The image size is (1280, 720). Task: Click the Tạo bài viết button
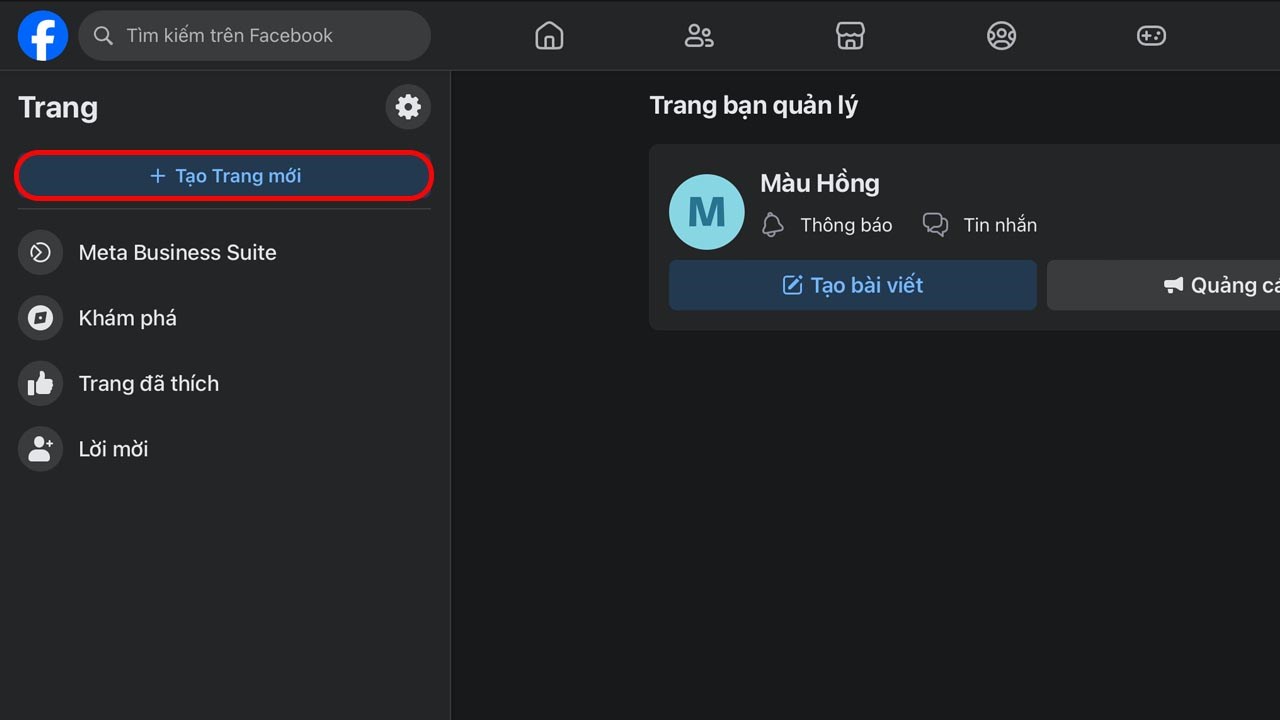click(853, 286)
